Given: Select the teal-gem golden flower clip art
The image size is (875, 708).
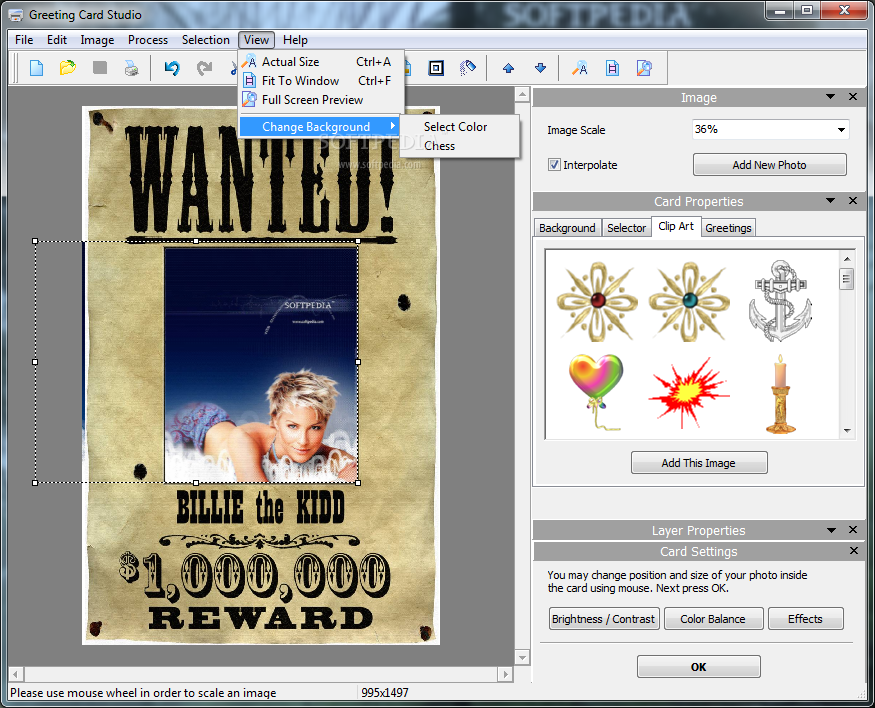Looking at the screenshot, I should pyautogui.click(x=690, y=301).
